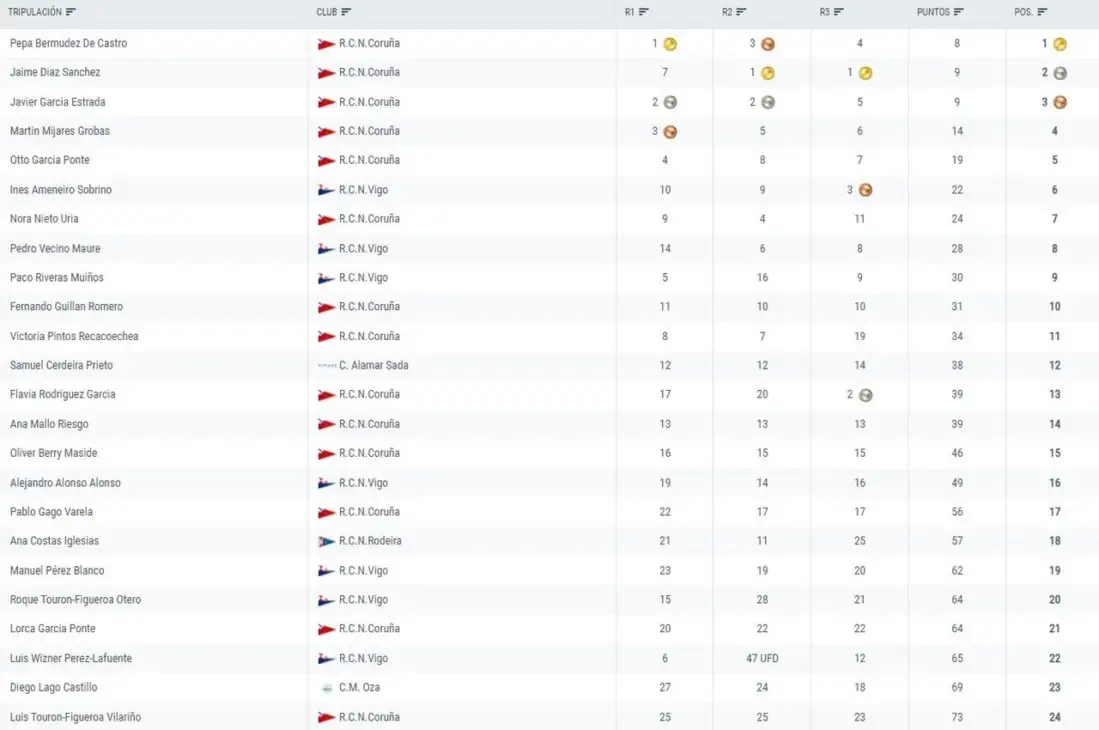Click the C.M. Oza club flag
1099x730 pixels.
coord(326,688)
